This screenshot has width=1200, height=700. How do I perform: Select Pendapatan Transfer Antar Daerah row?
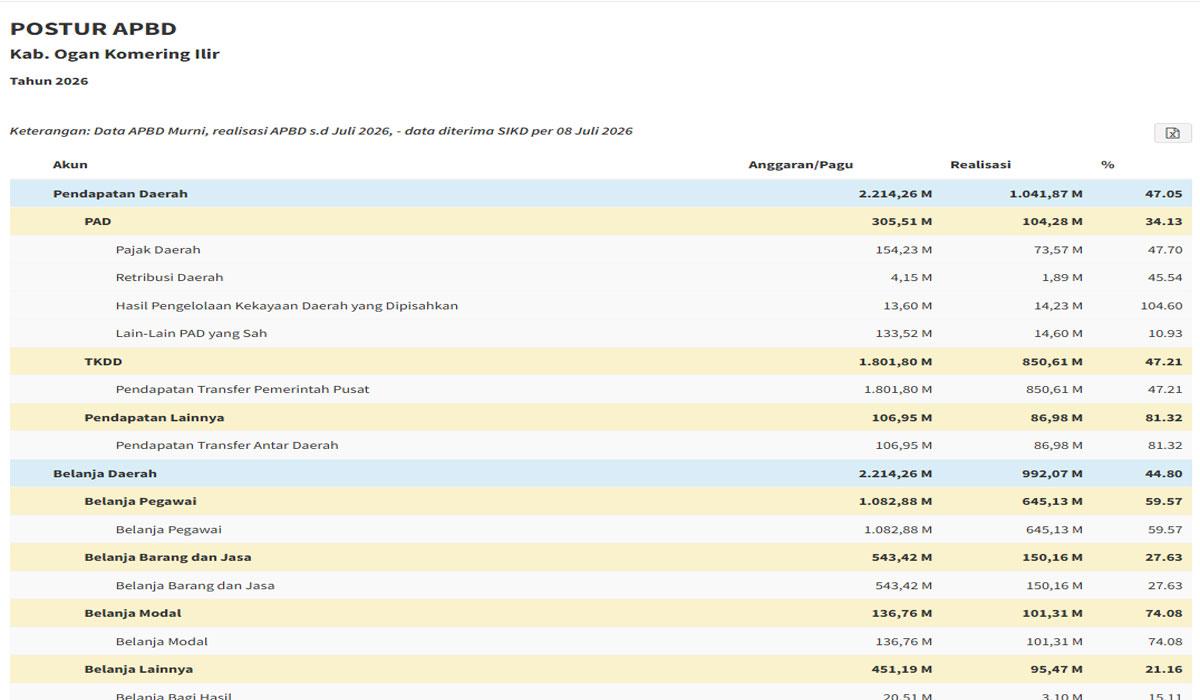601,446
